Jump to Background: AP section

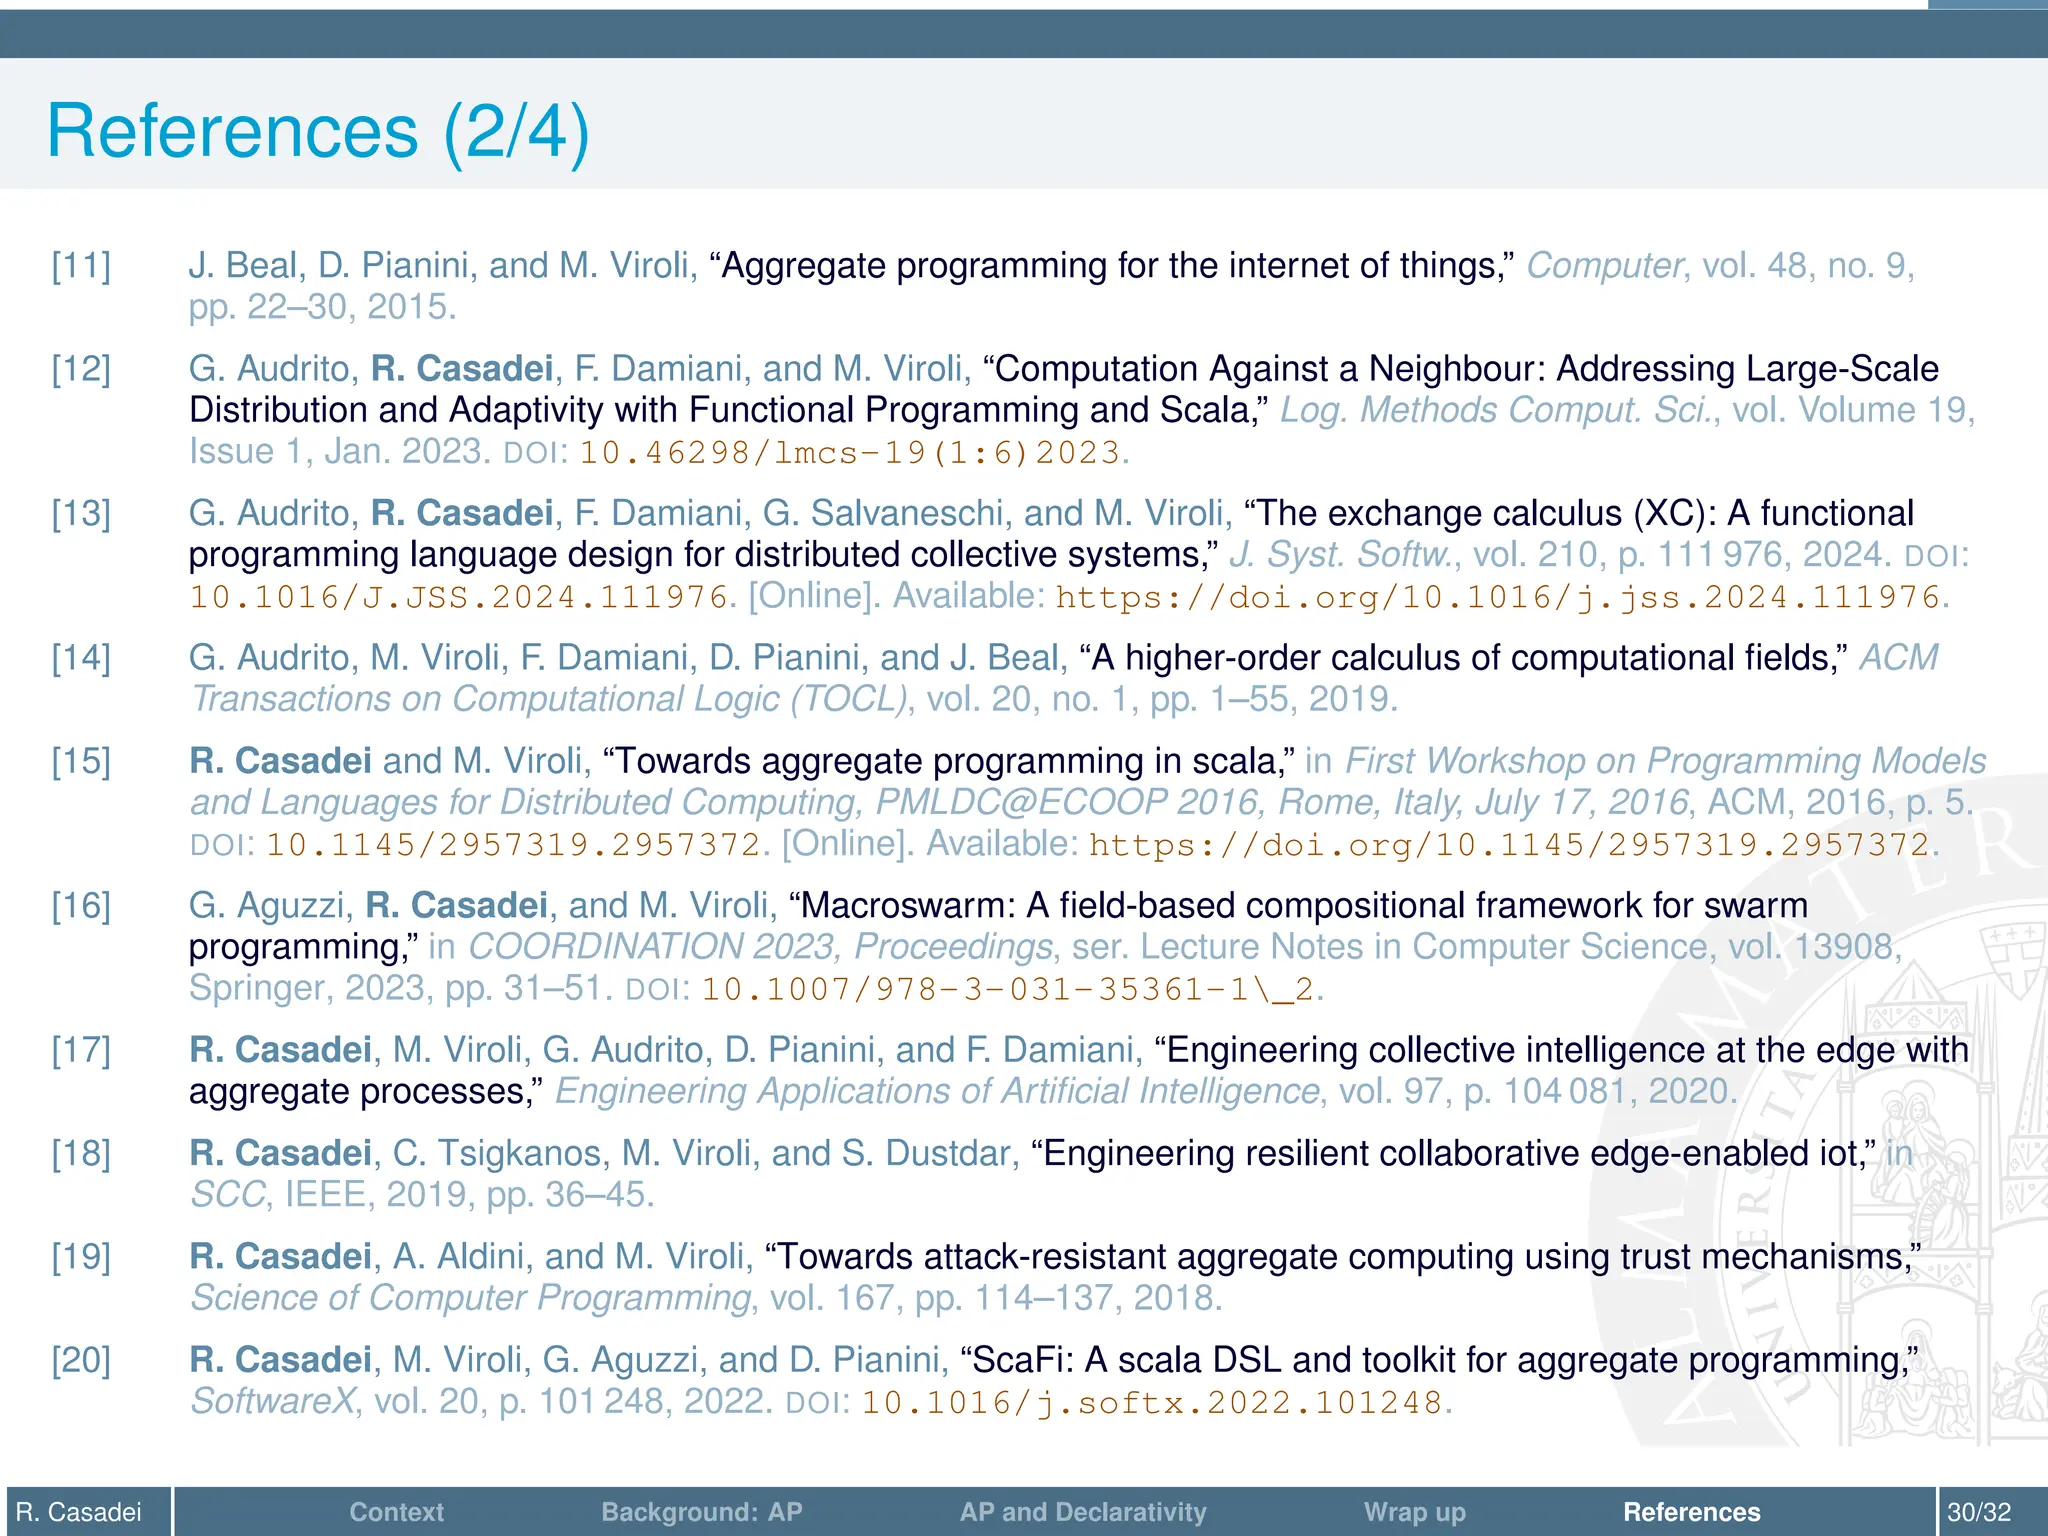pos(702,1512)
